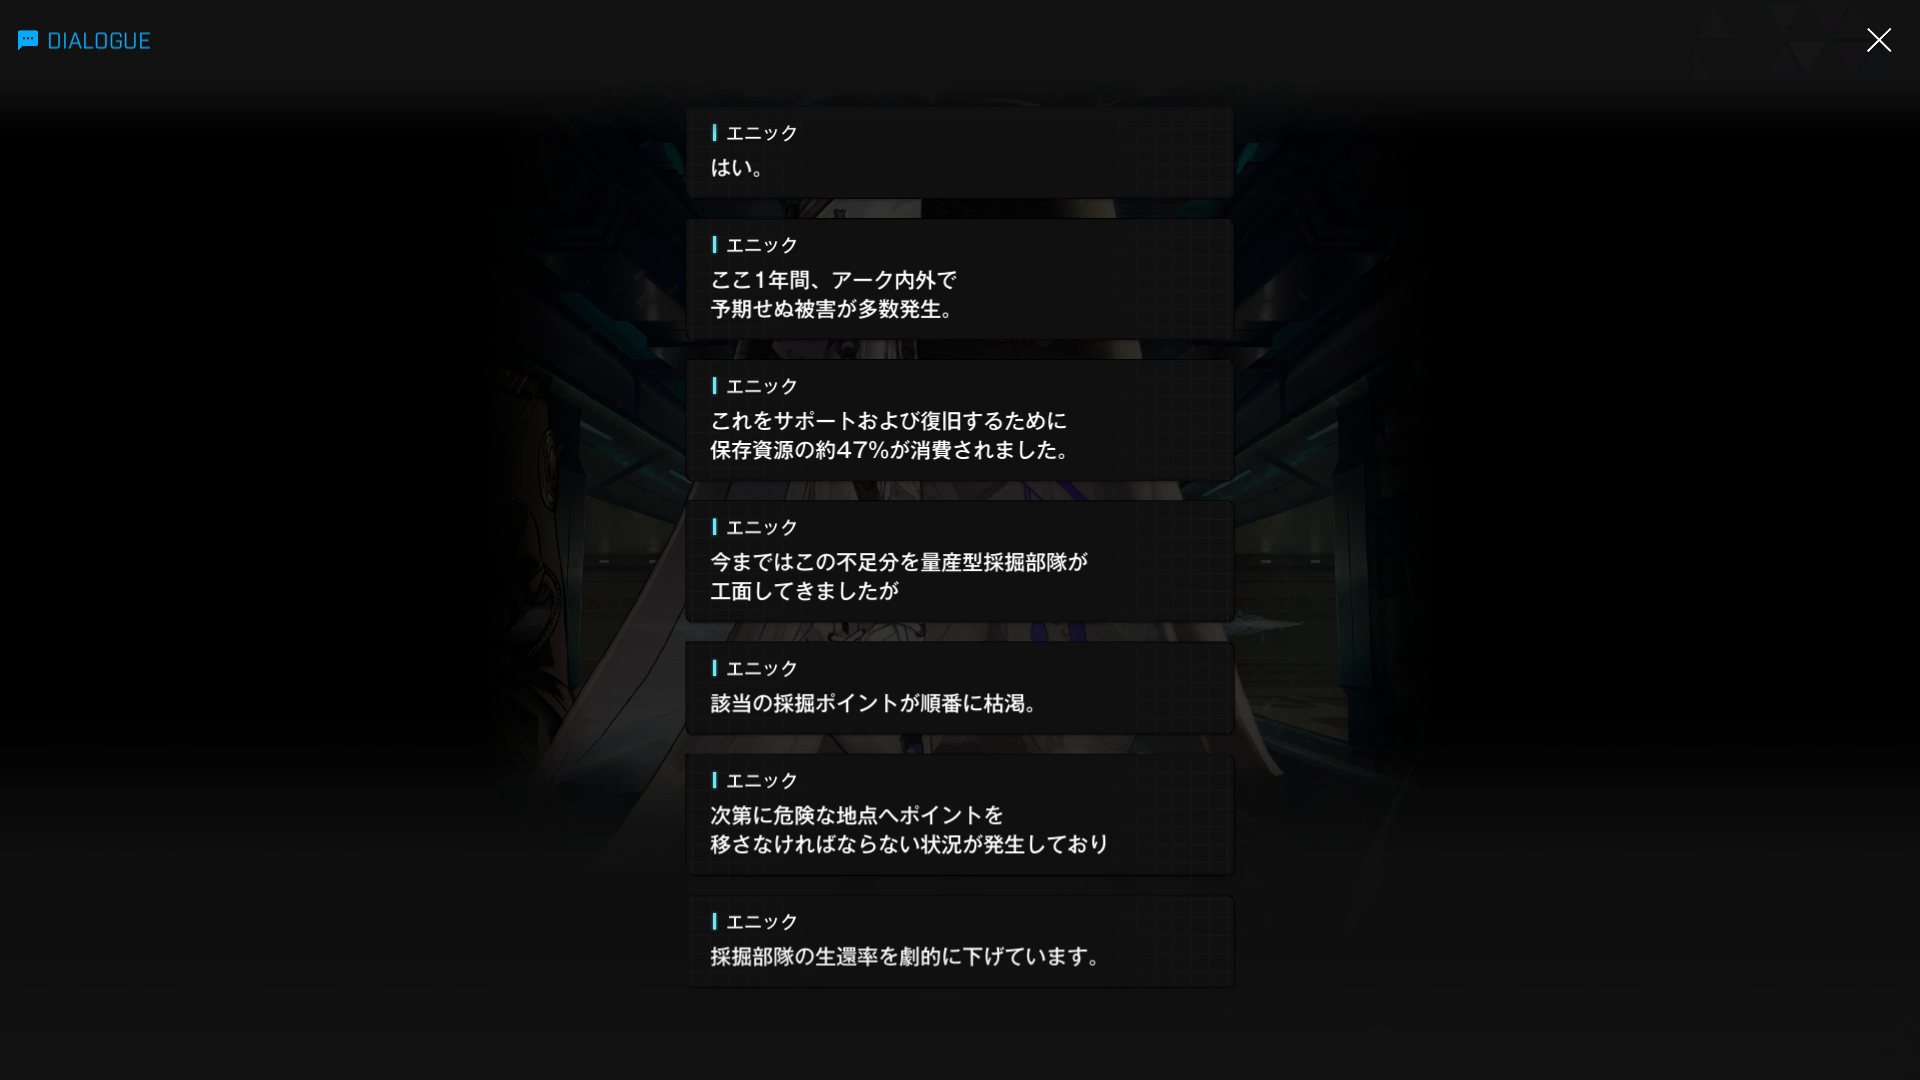Image resolution: width=1920 pixels, height=1080 pixels.
Task: Click the line '移さなければならない状況が発生しており'
Action: coord(910,845)
